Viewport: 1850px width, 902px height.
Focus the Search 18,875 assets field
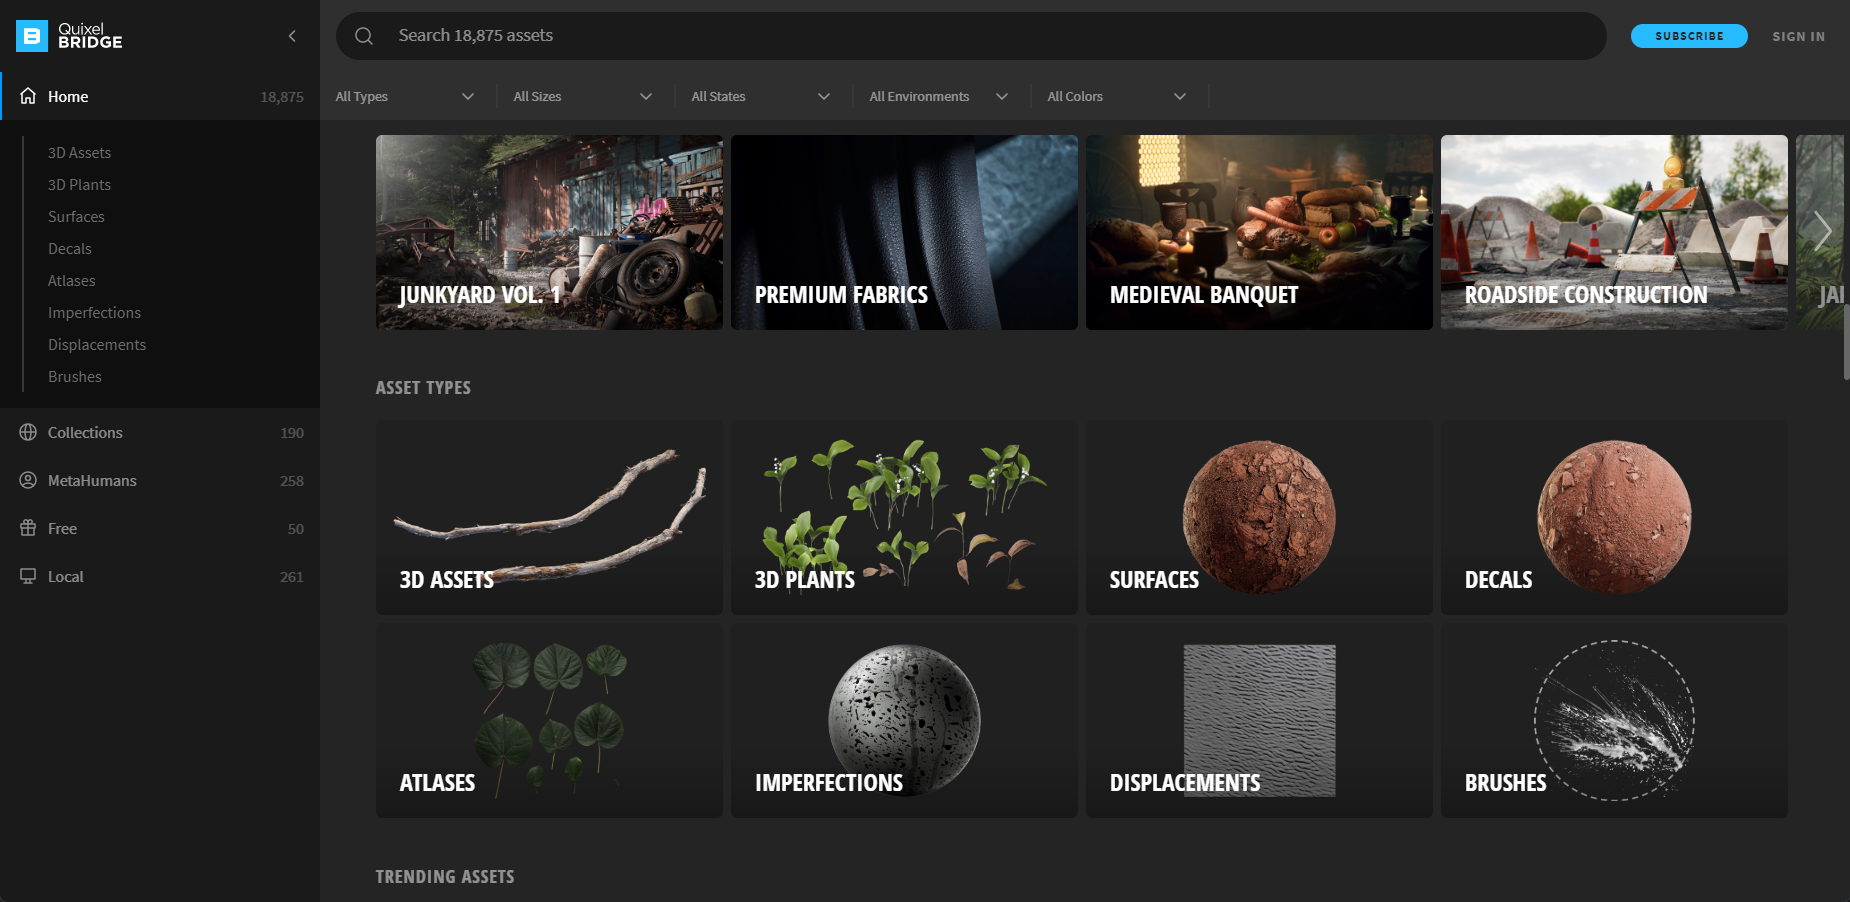coord(980,36)
